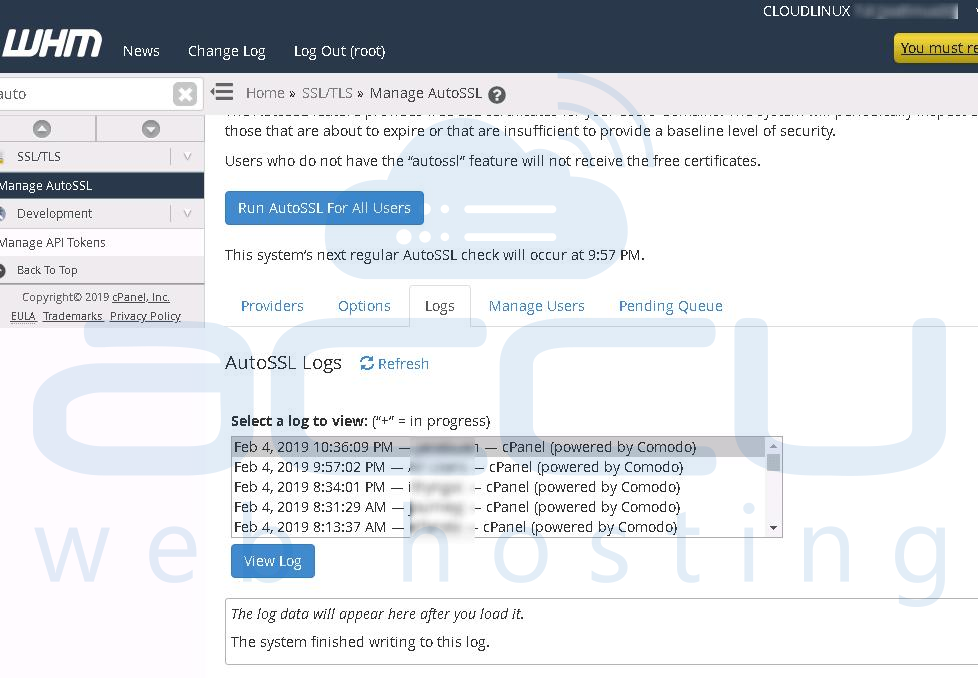Select log entry Feb 4, 2019 8:31:29 AM

499,507
